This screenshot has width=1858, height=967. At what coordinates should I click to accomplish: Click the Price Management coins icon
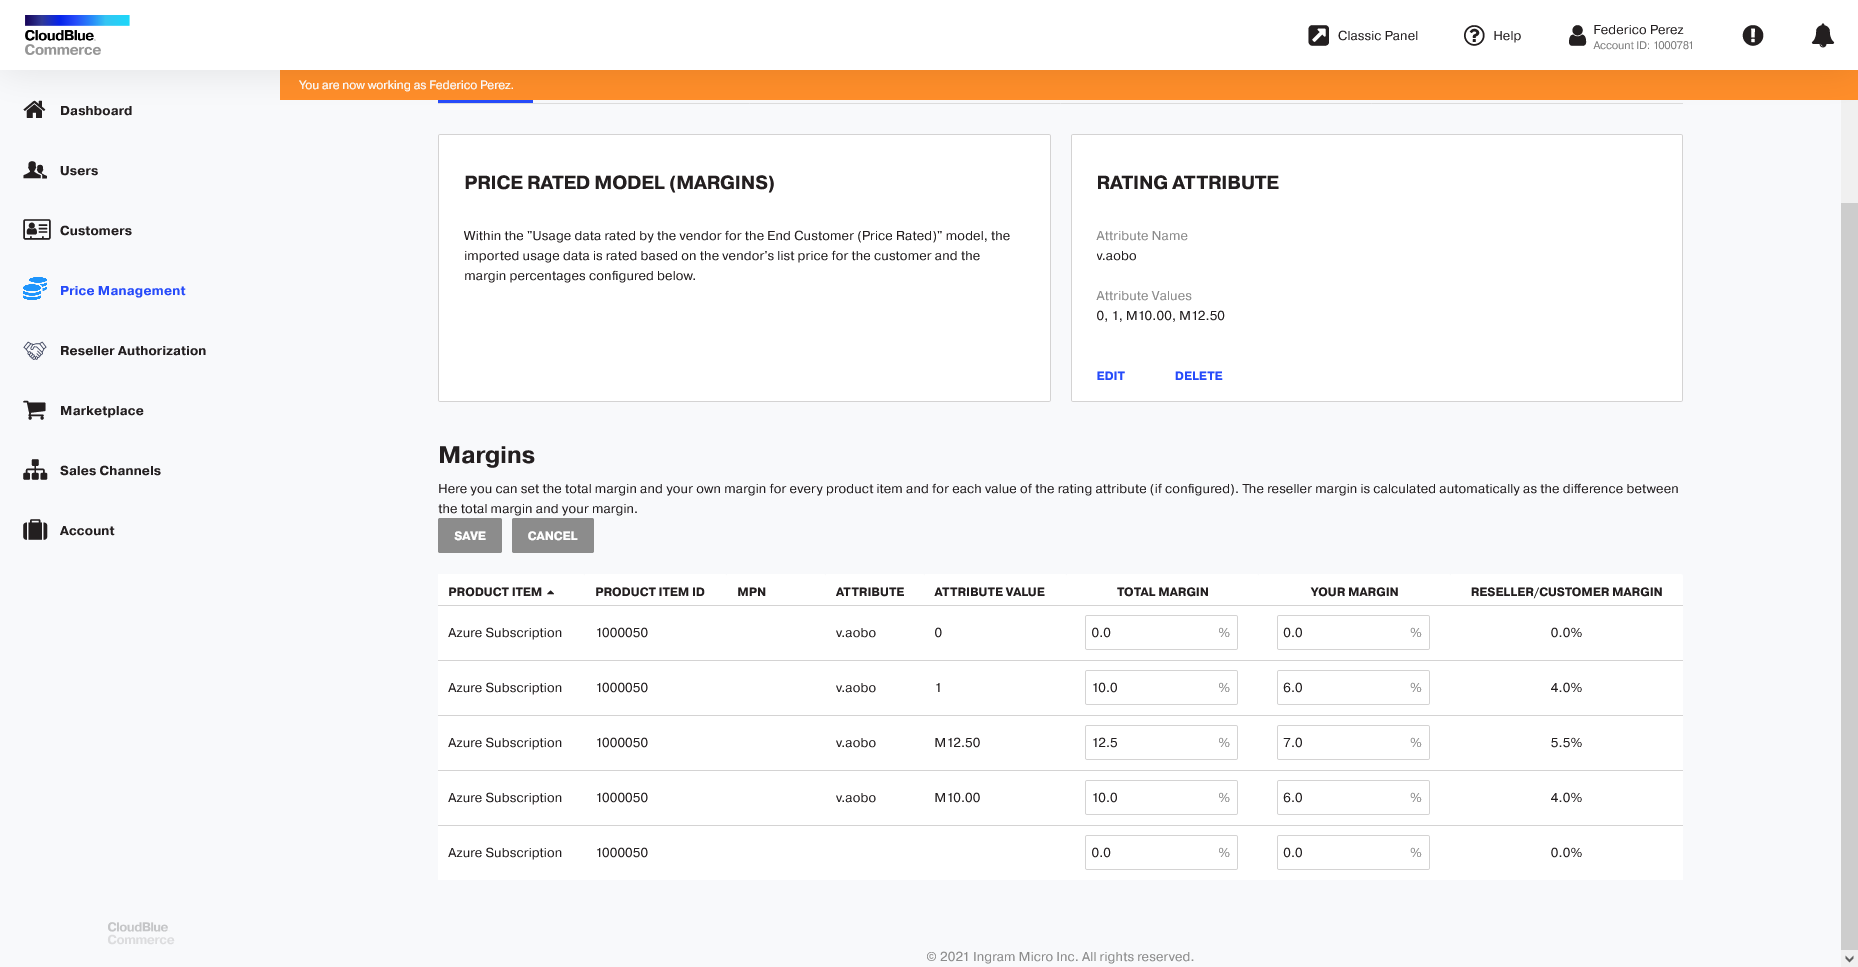[35, 290]
